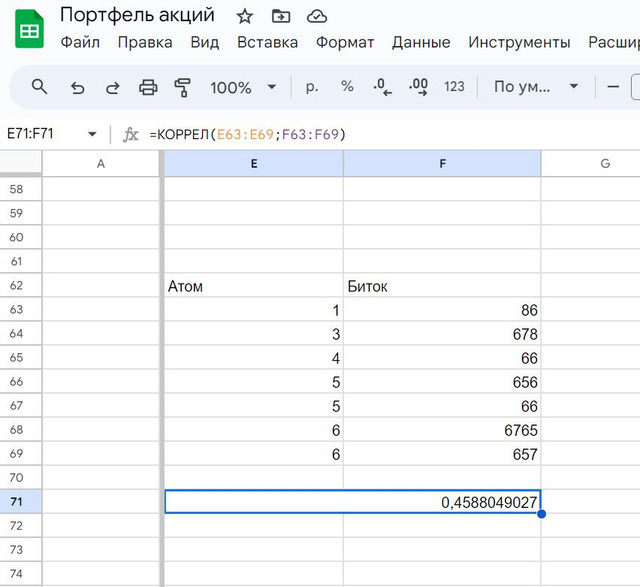Screen dimensions: 640x587
Task: Open more number formats 123
Action: 454,87
